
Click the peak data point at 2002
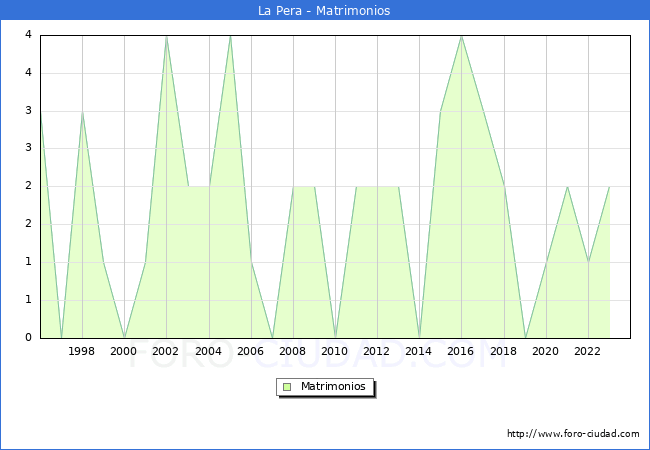[x=166, y=36]
